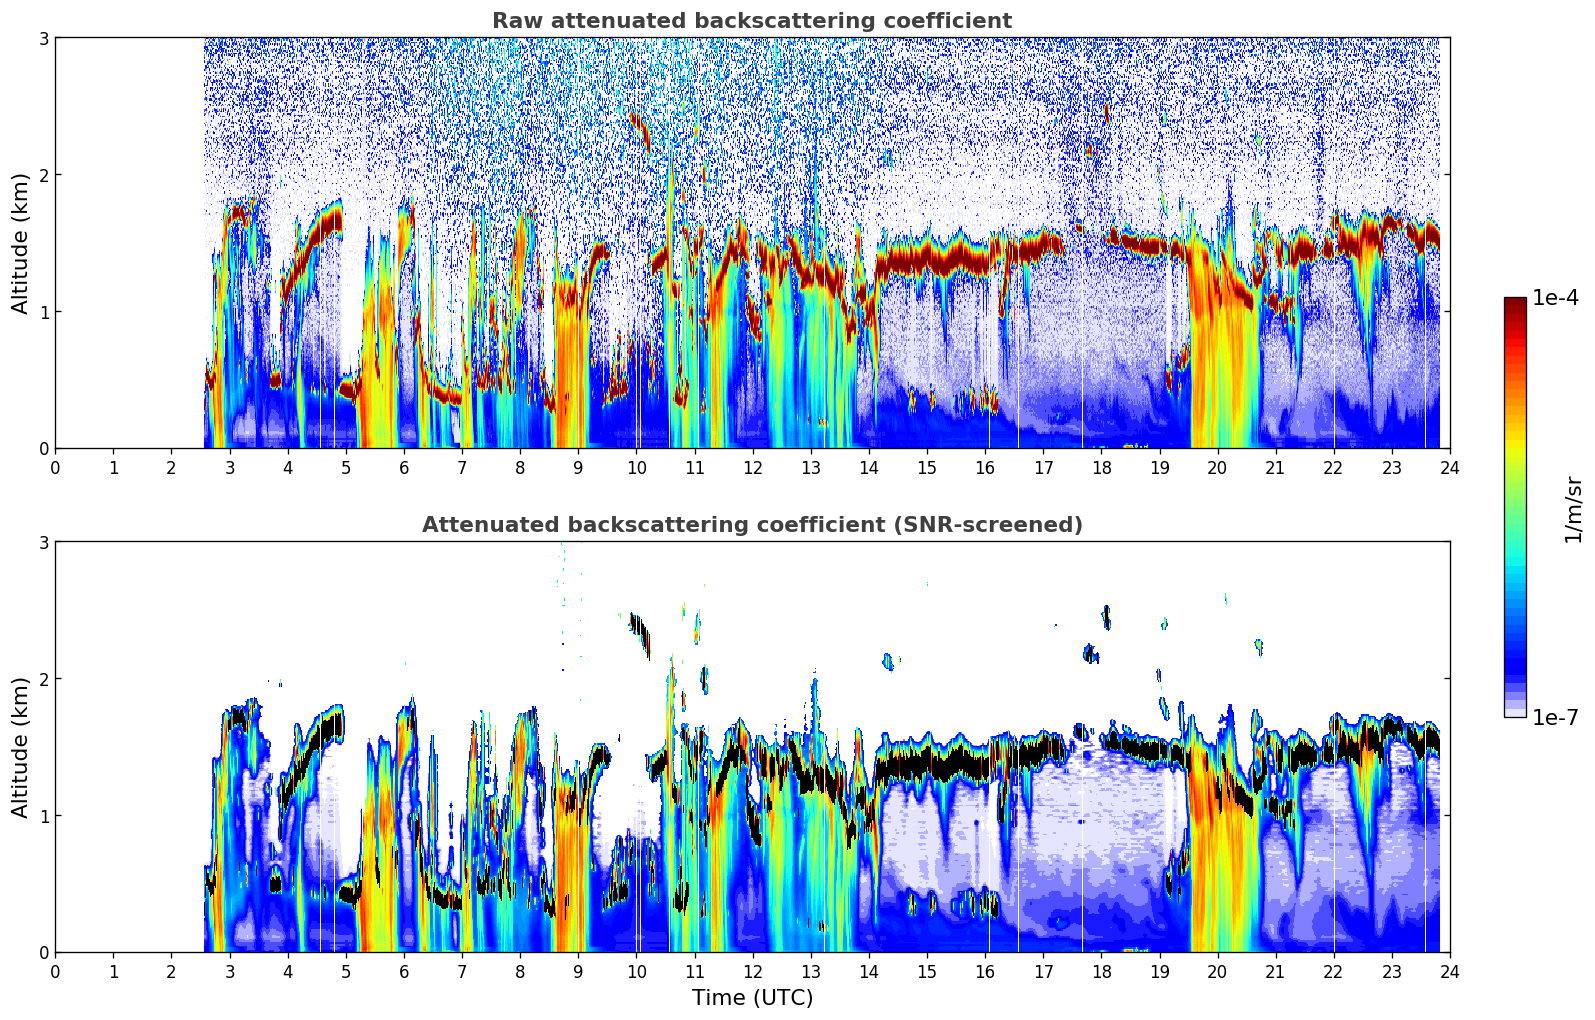Click the '1e-7' colorbar minimum label
The image size is (1595, 1020).
pyautogui.click(x=1555, y=717)
